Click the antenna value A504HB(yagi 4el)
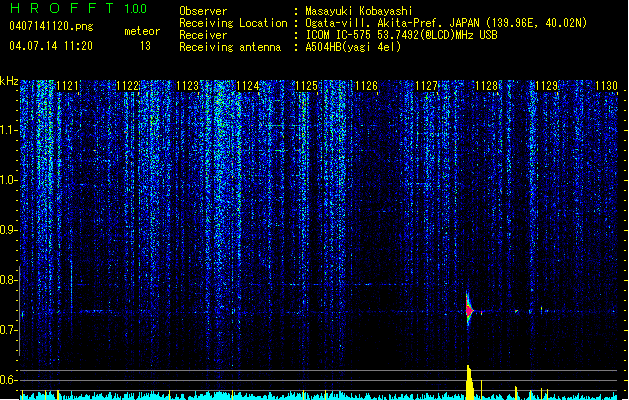 353,47
